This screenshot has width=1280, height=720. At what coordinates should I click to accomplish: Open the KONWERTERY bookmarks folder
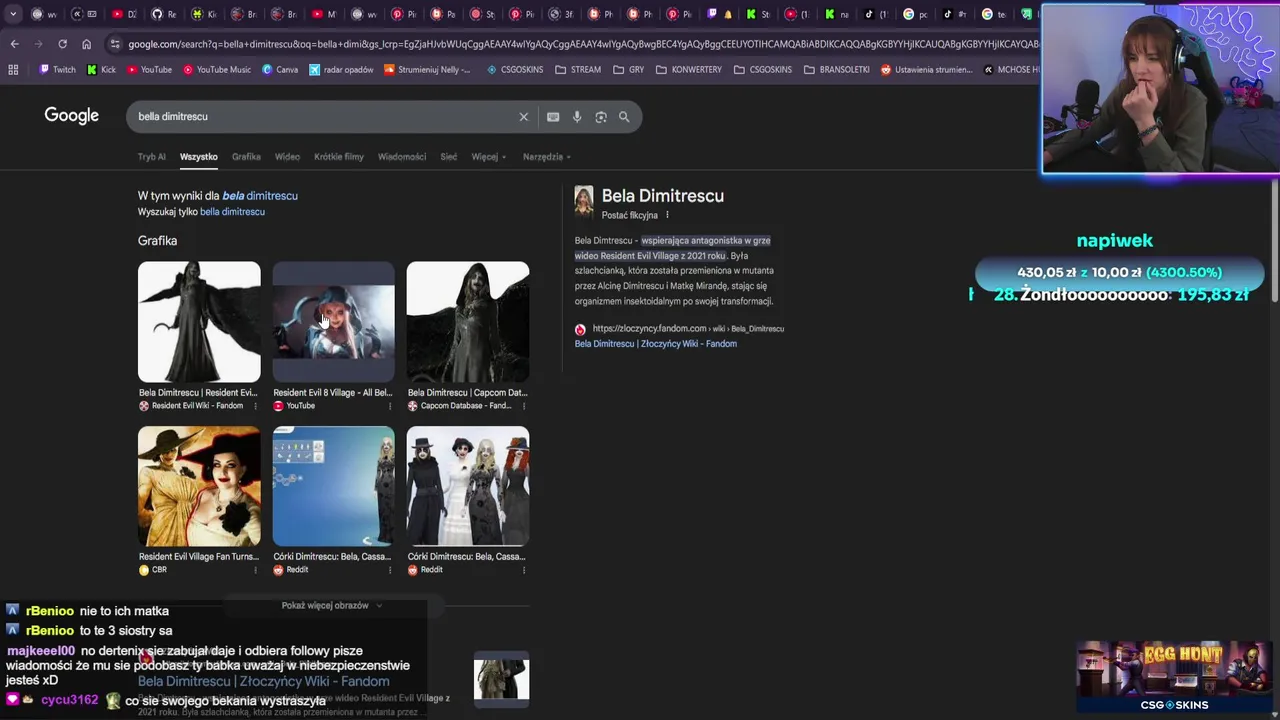(x=689, y=70)
